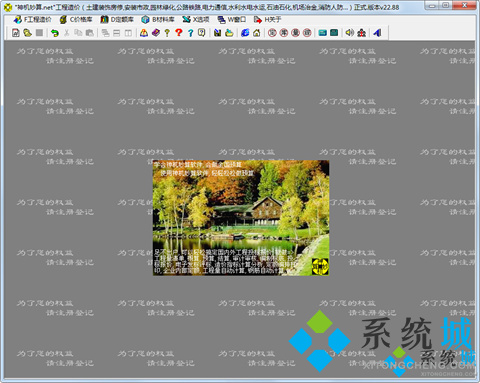The width and height of the screenshot is (480, 383).
Task: Click the speaker sound icon
Action: (x=349, y=33)
